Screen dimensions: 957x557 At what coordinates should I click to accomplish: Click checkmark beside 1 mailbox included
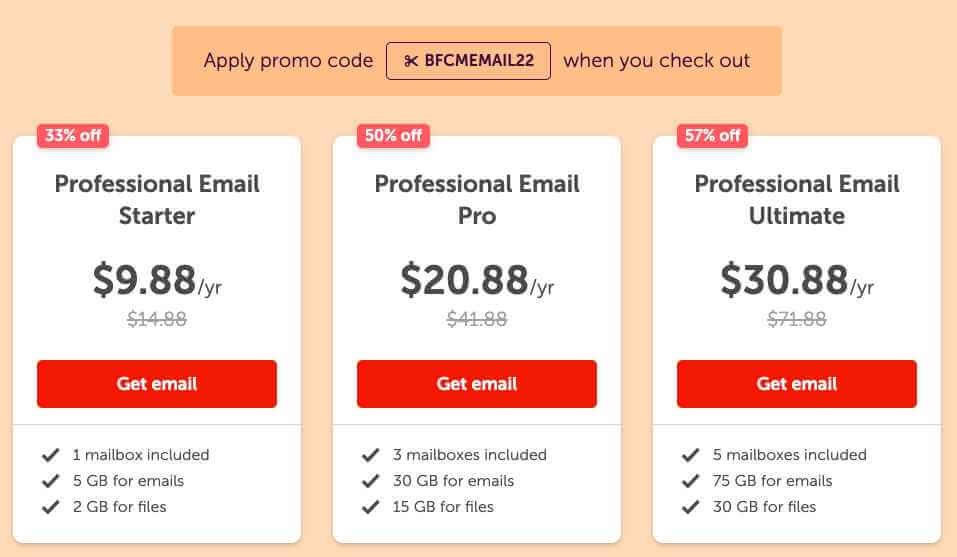51,455
